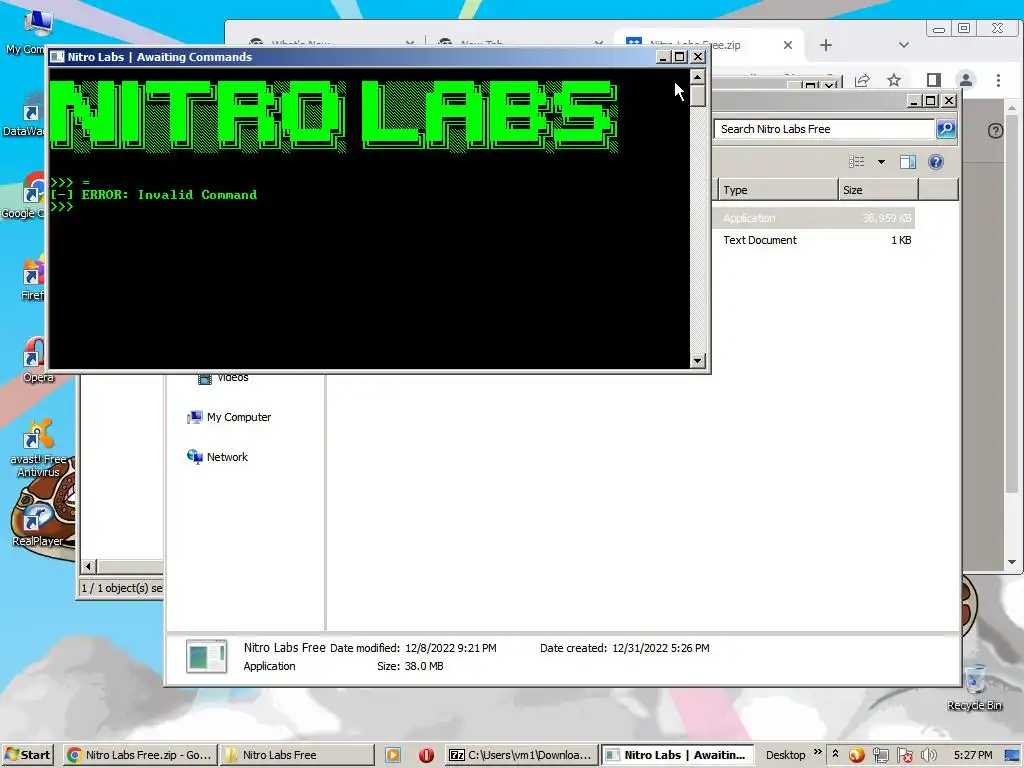Click the red Opera taskbar icon
1024x768 pixels.
(x=426, y=755)
